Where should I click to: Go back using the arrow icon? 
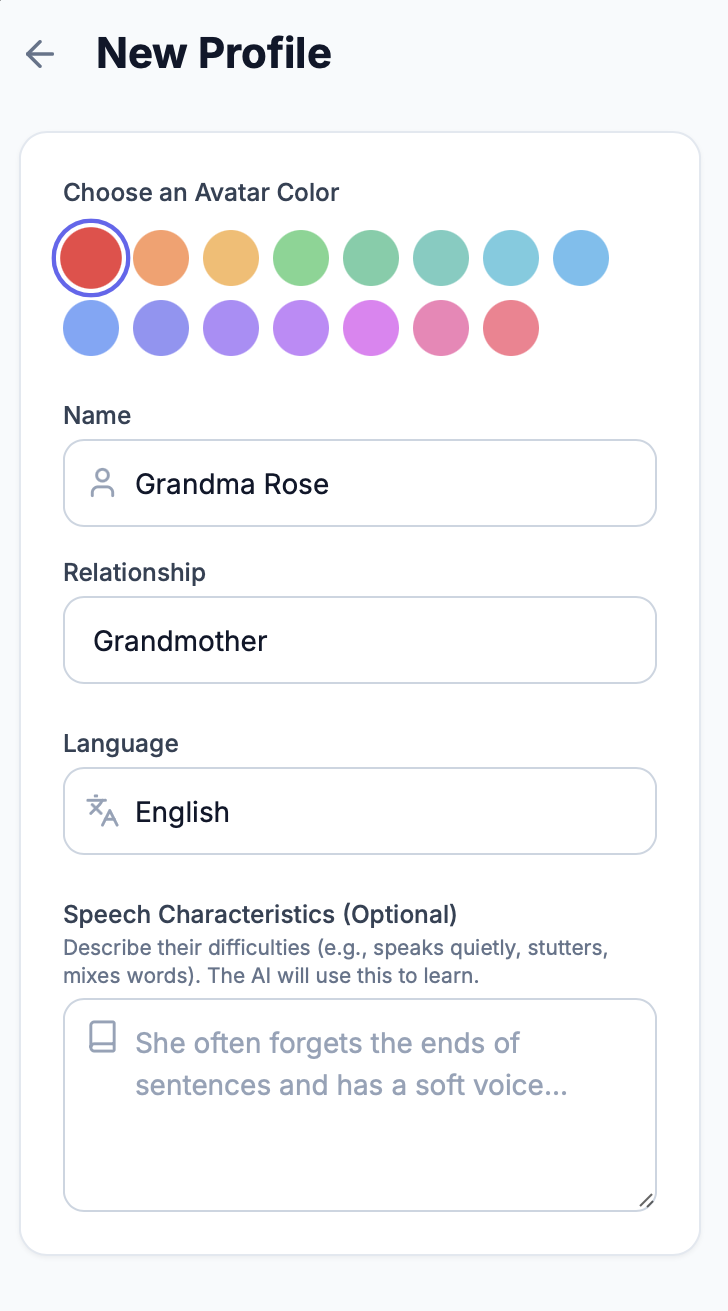coord(40,54)
